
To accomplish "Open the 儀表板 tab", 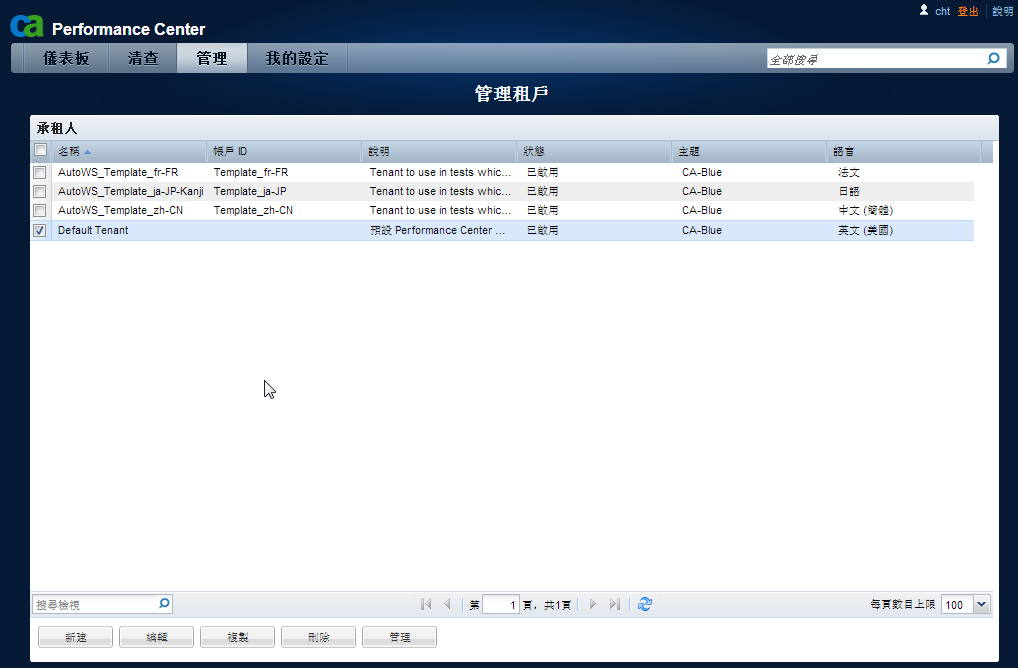I will pos(66,58).
